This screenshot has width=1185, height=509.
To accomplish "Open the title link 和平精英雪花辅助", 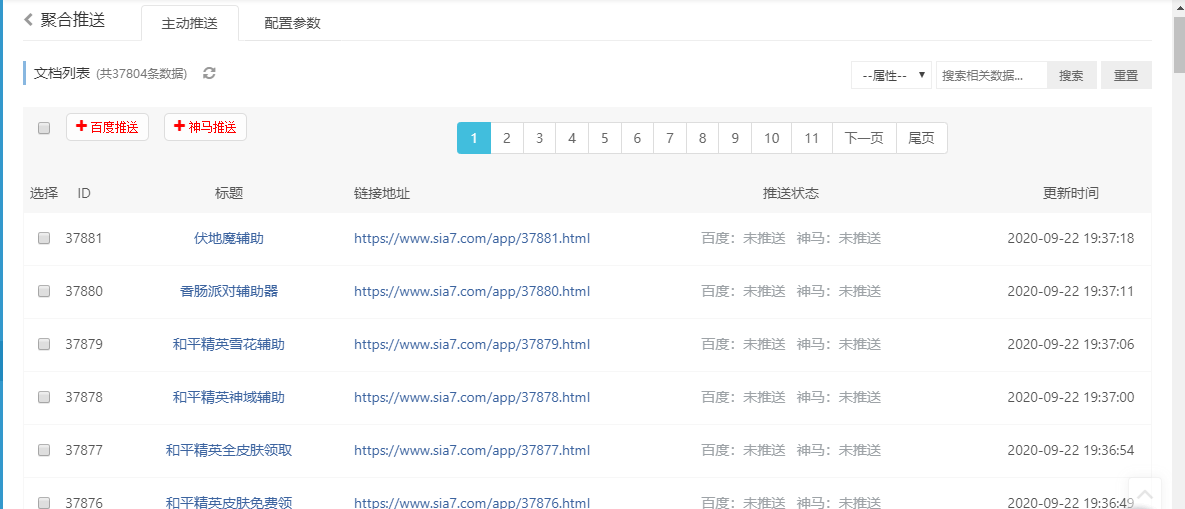I will click(x=229, y=344).
